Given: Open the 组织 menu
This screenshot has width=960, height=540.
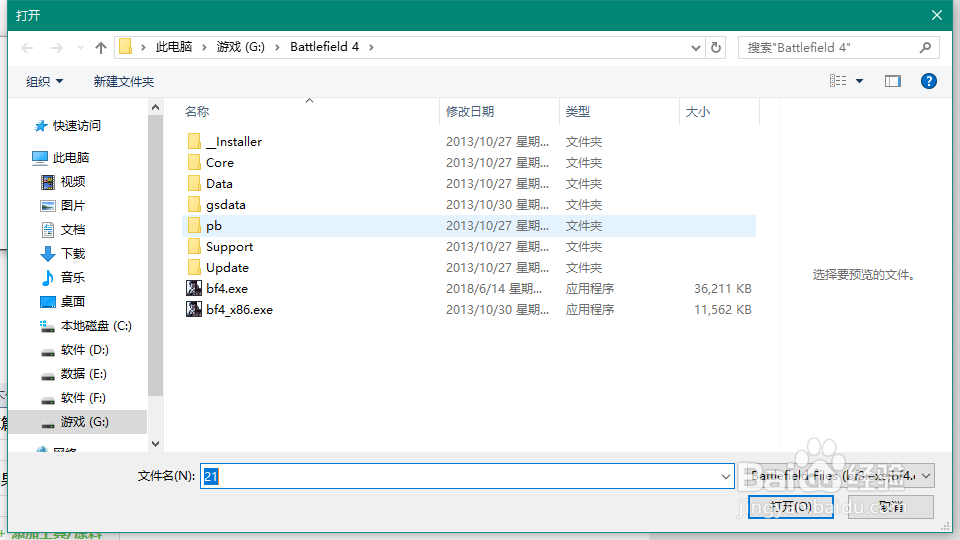Looking at the screenshot, I should [x=44, y=81].
